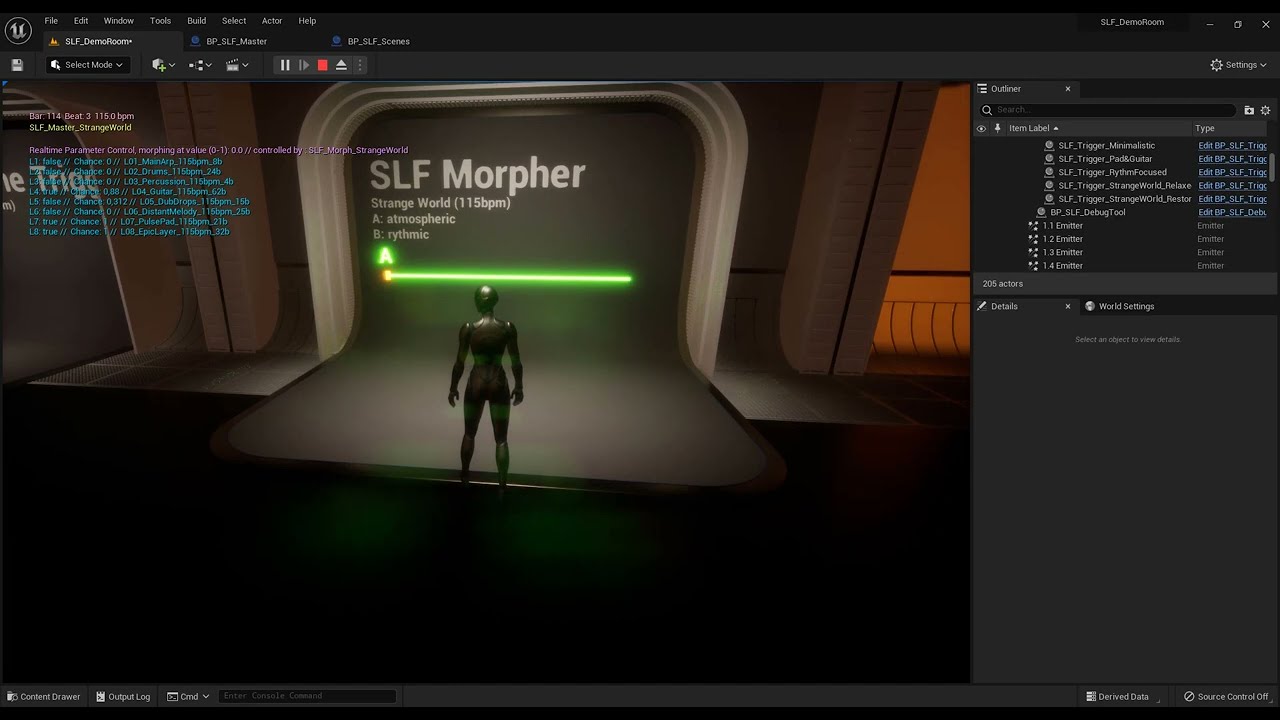
Task: Focus the console command input field
Action: (307, 696)
